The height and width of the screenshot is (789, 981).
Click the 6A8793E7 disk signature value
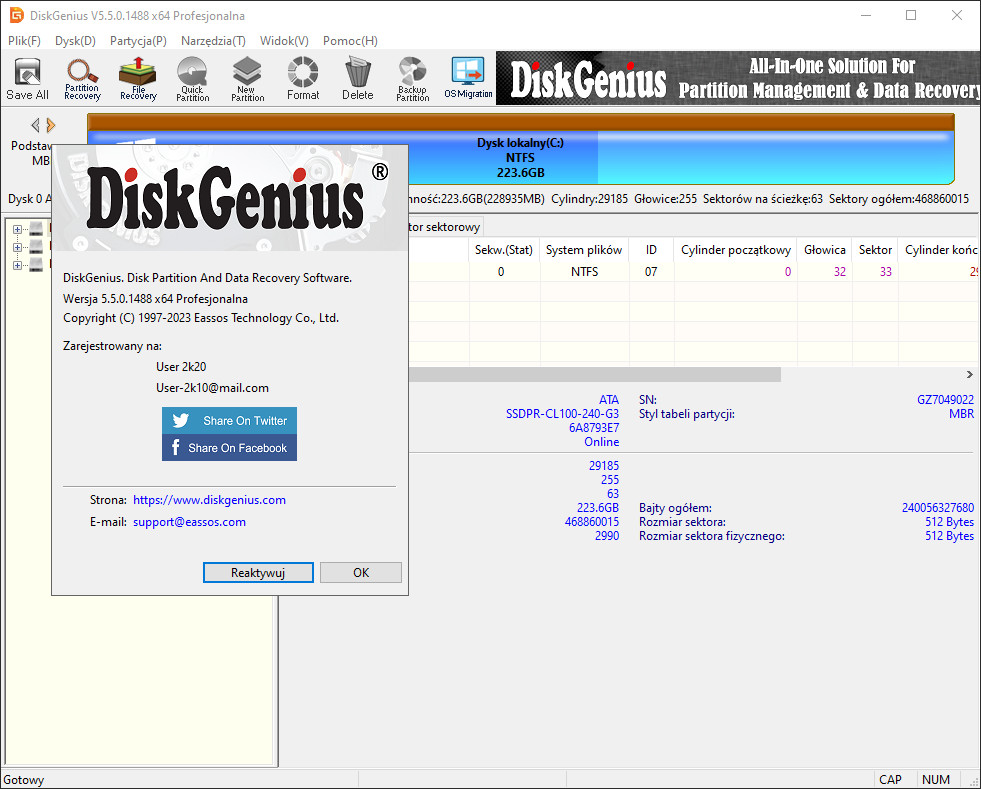(x=594, y=428)
